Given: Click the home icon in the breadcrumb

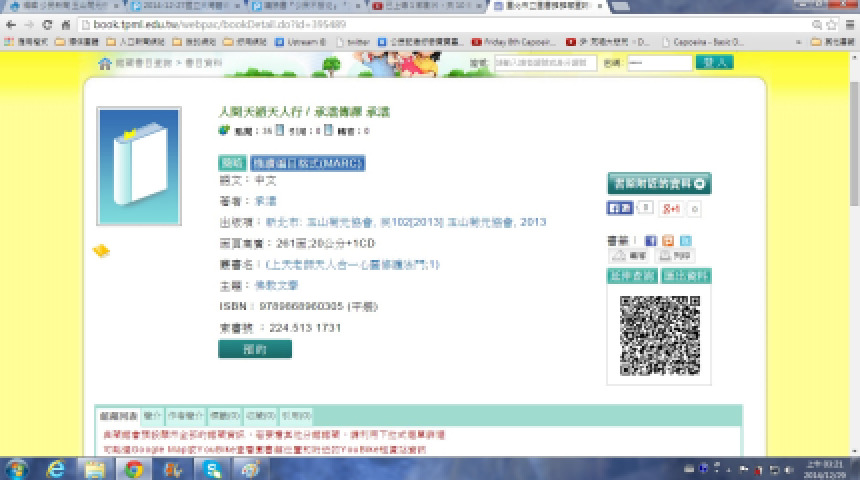Looking at the screenshot, I should (x=104, y=63).
